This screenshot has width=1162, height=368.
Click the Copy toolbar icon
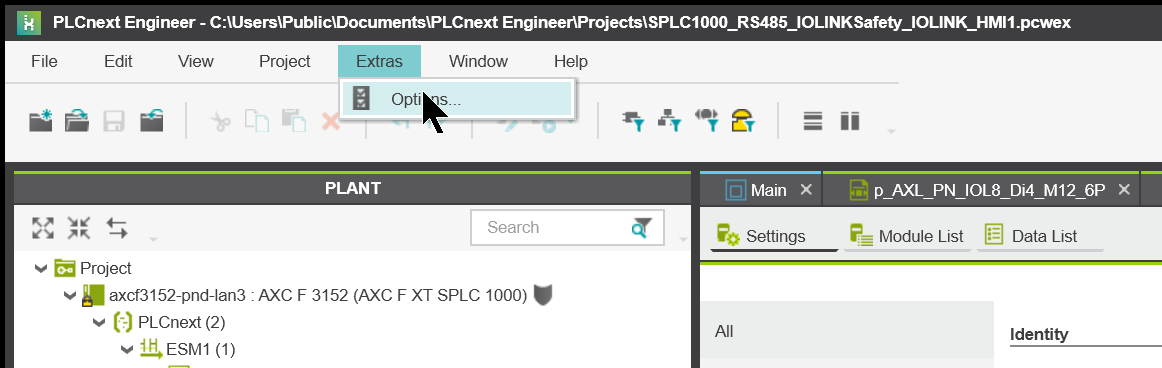[x=256, y=121]
